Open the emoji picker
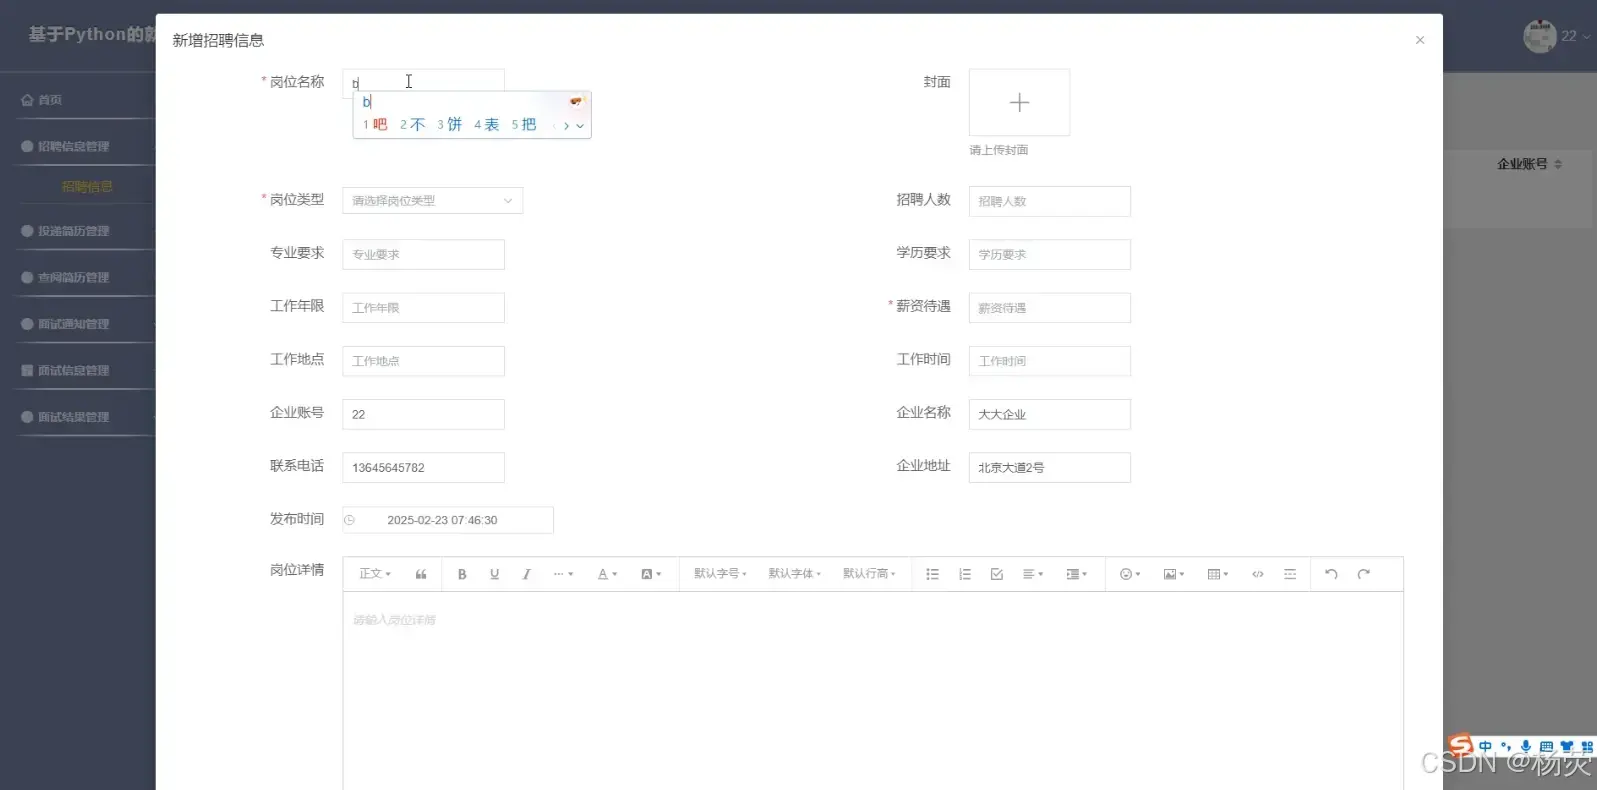 pos(1130,574)
